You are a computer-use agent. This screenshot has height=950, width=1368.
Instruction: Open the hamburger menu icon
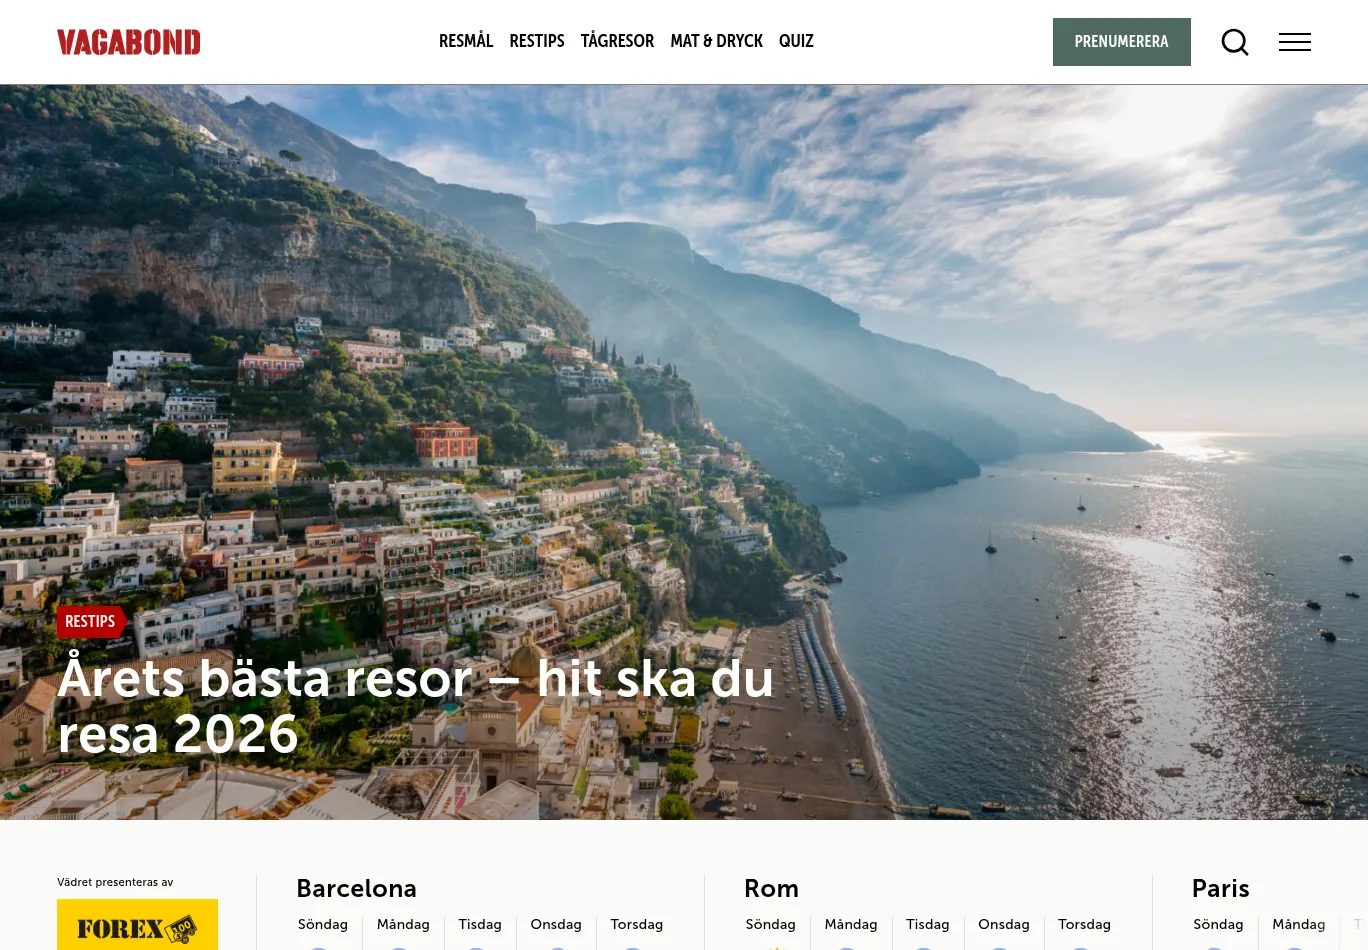point(1295,42)
